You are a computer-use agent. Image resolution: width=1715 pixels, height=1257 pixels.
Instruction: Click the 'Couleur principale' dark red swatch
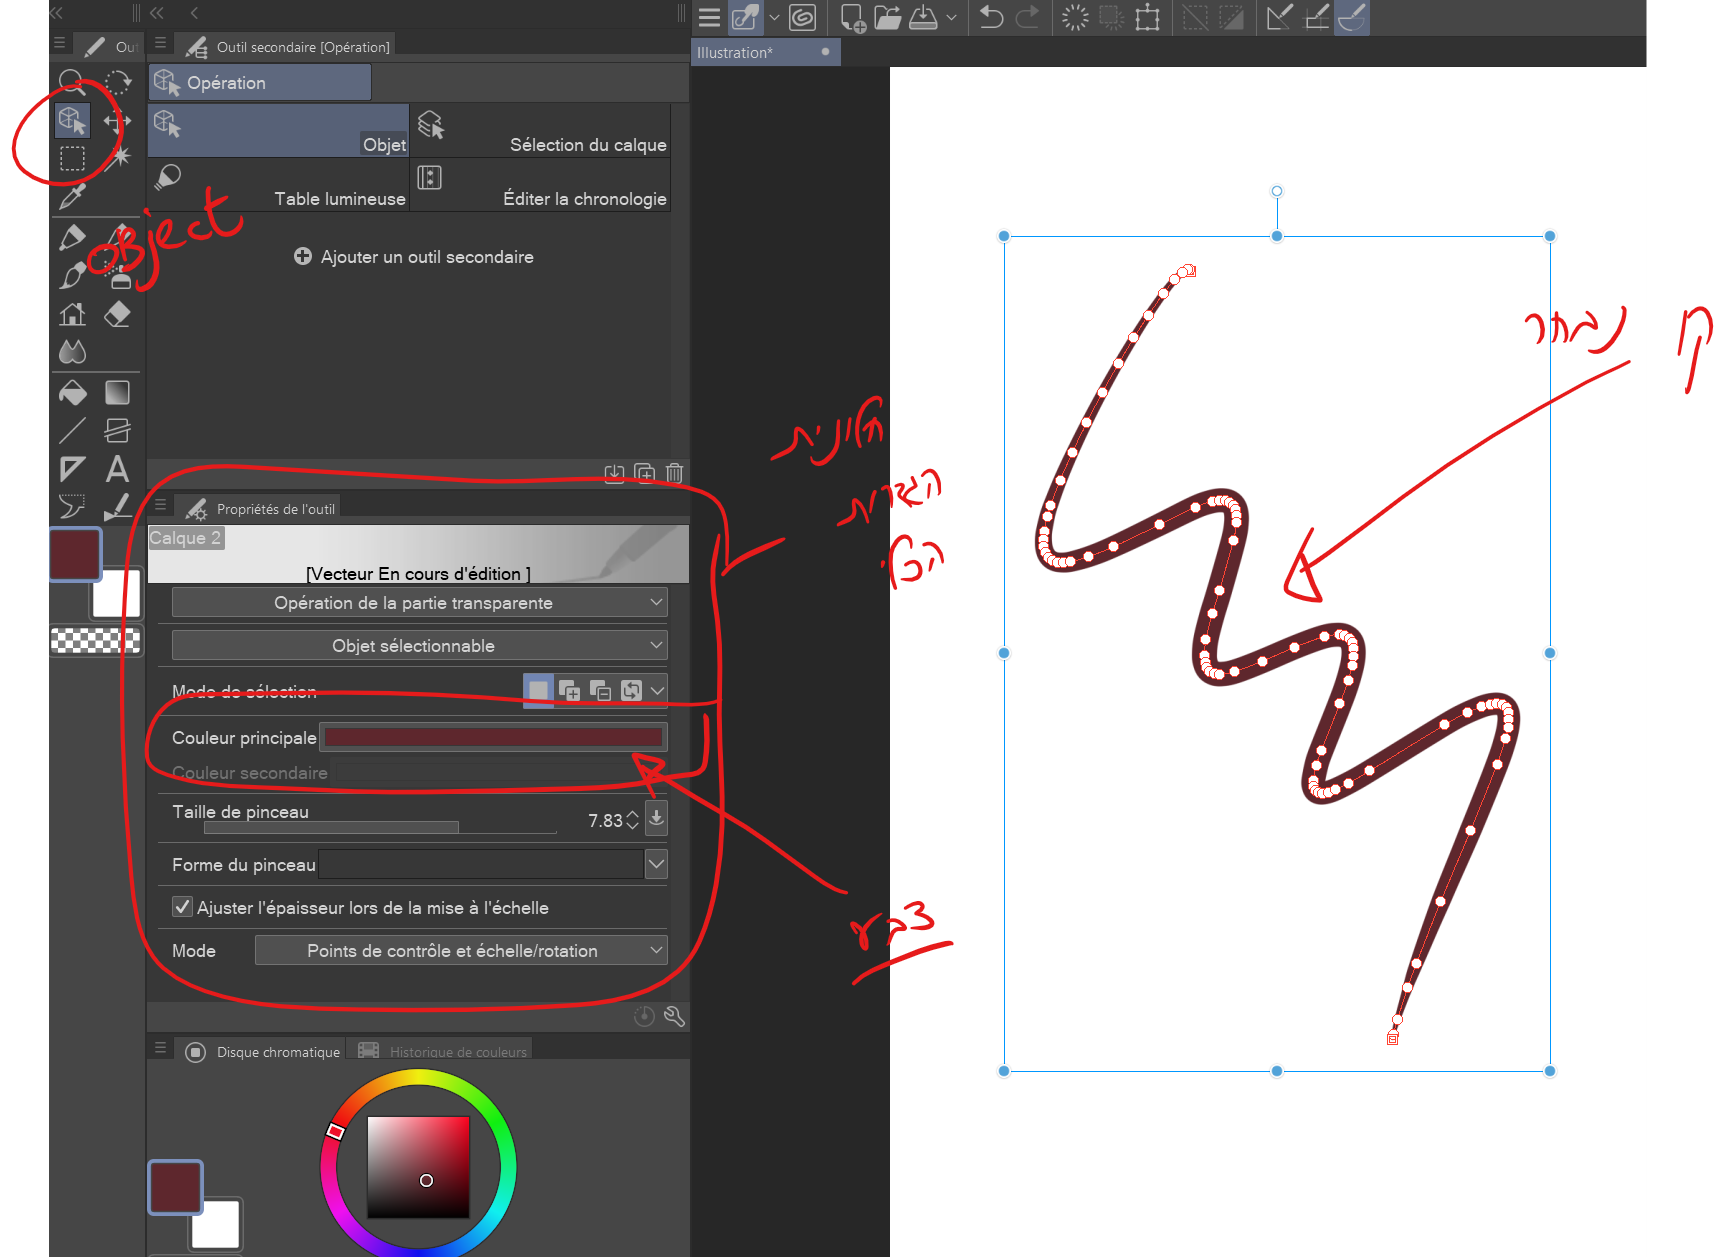[493, 738]
